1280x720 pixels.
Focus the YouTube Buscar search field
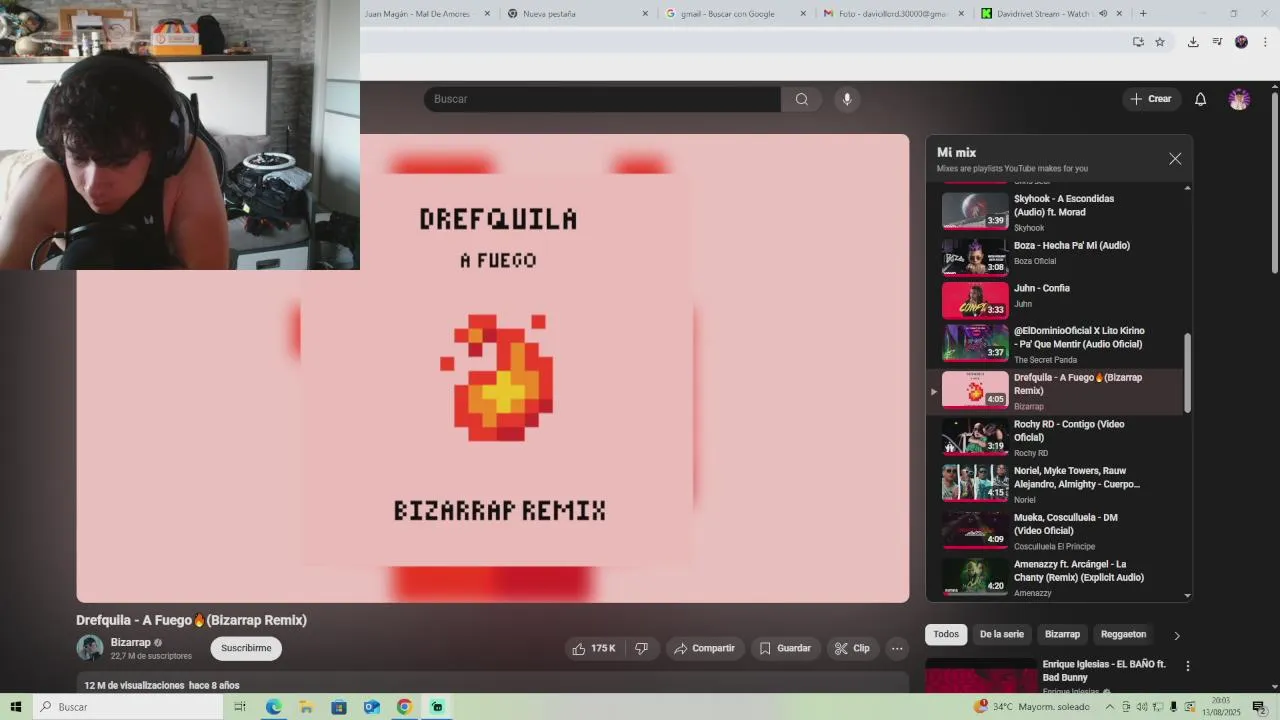pos(602,99)
